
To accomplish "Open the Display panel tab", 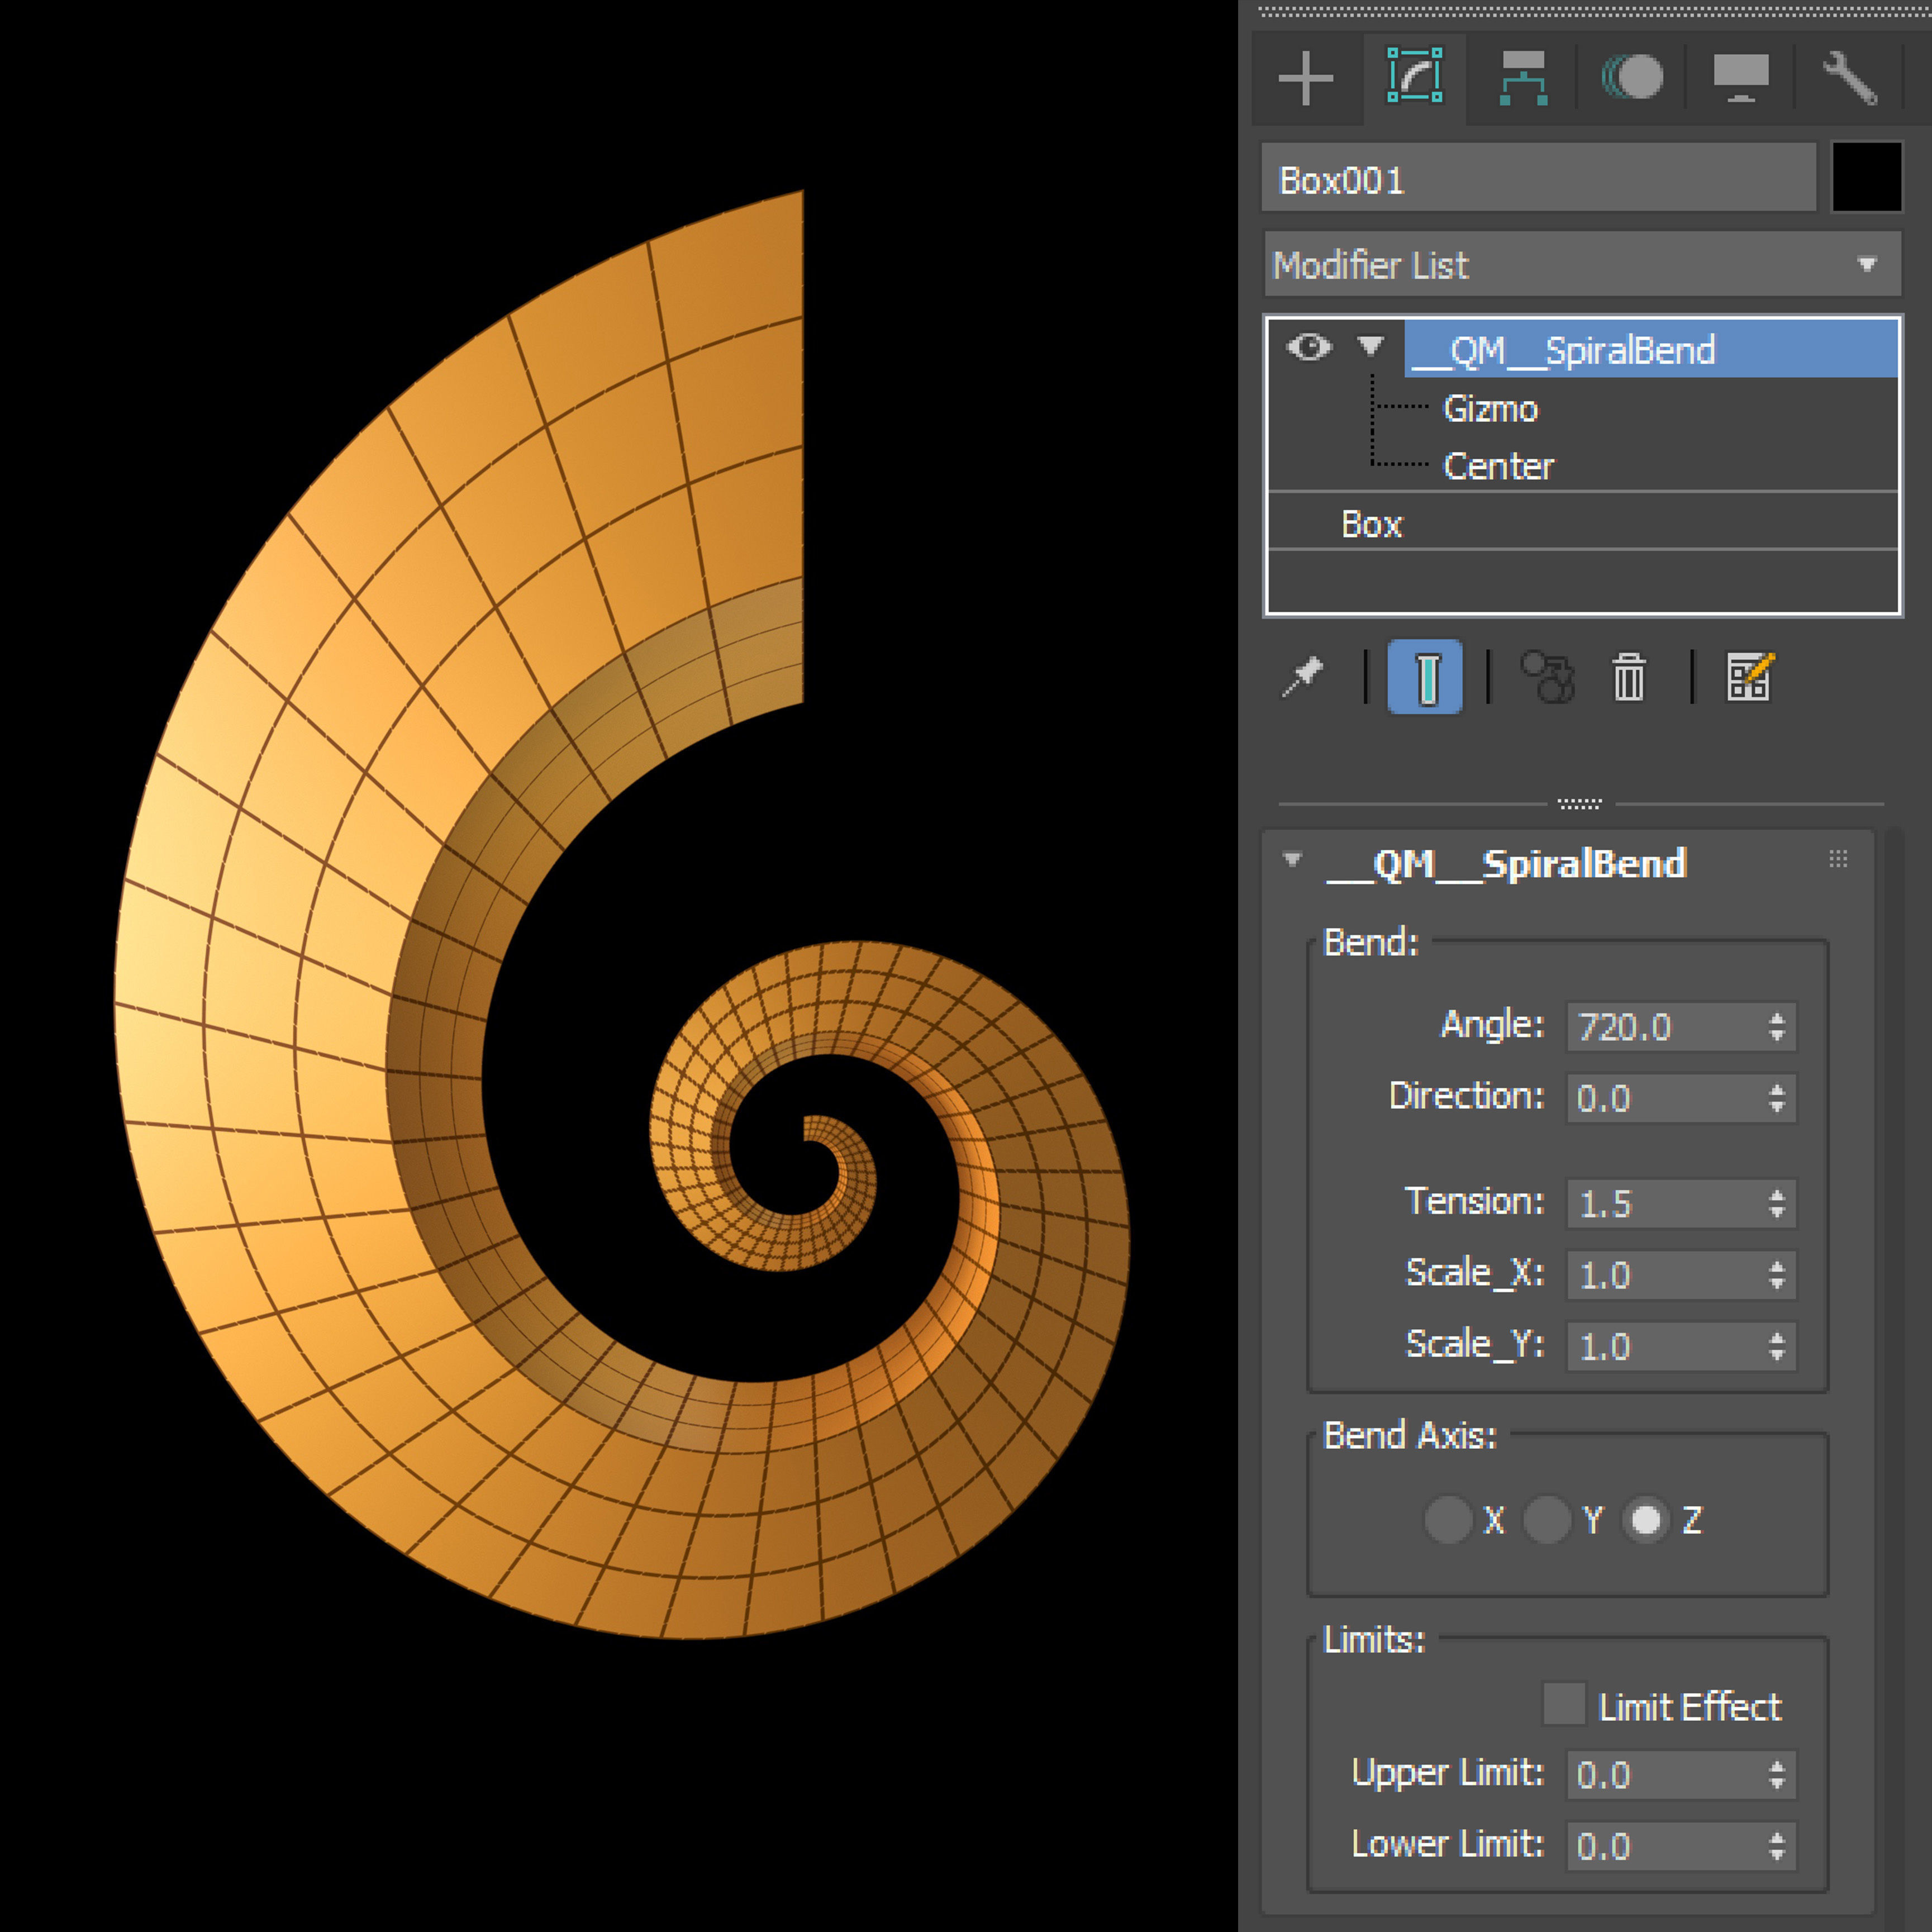I will [1742, 78].
